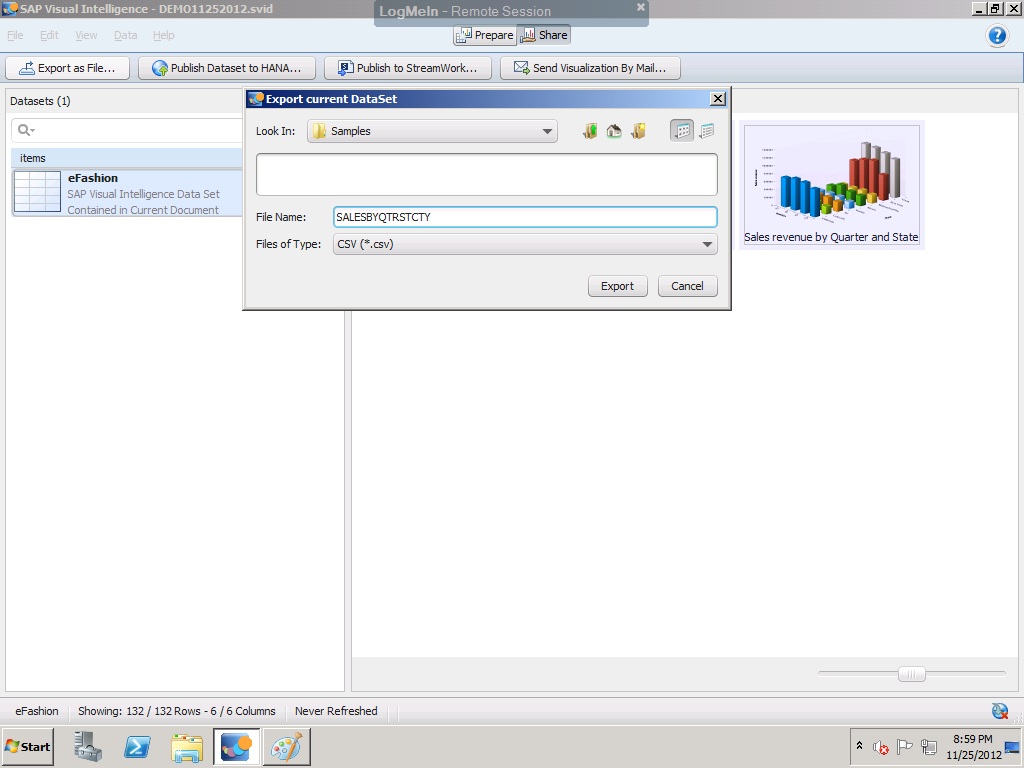Screen dimensions: 1024x768
Task: Show hidden tray icons
Action: (x=859, y=746)
